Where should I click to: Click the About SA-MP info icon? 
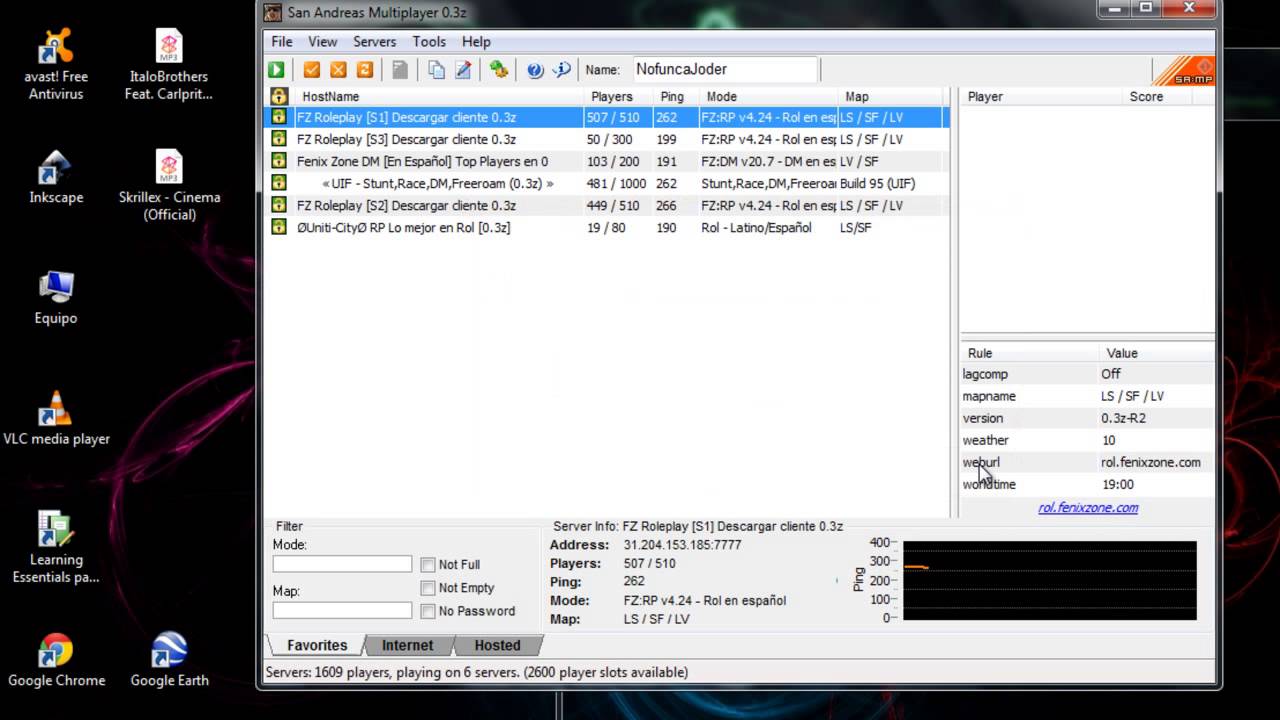(x=562, y=70)
